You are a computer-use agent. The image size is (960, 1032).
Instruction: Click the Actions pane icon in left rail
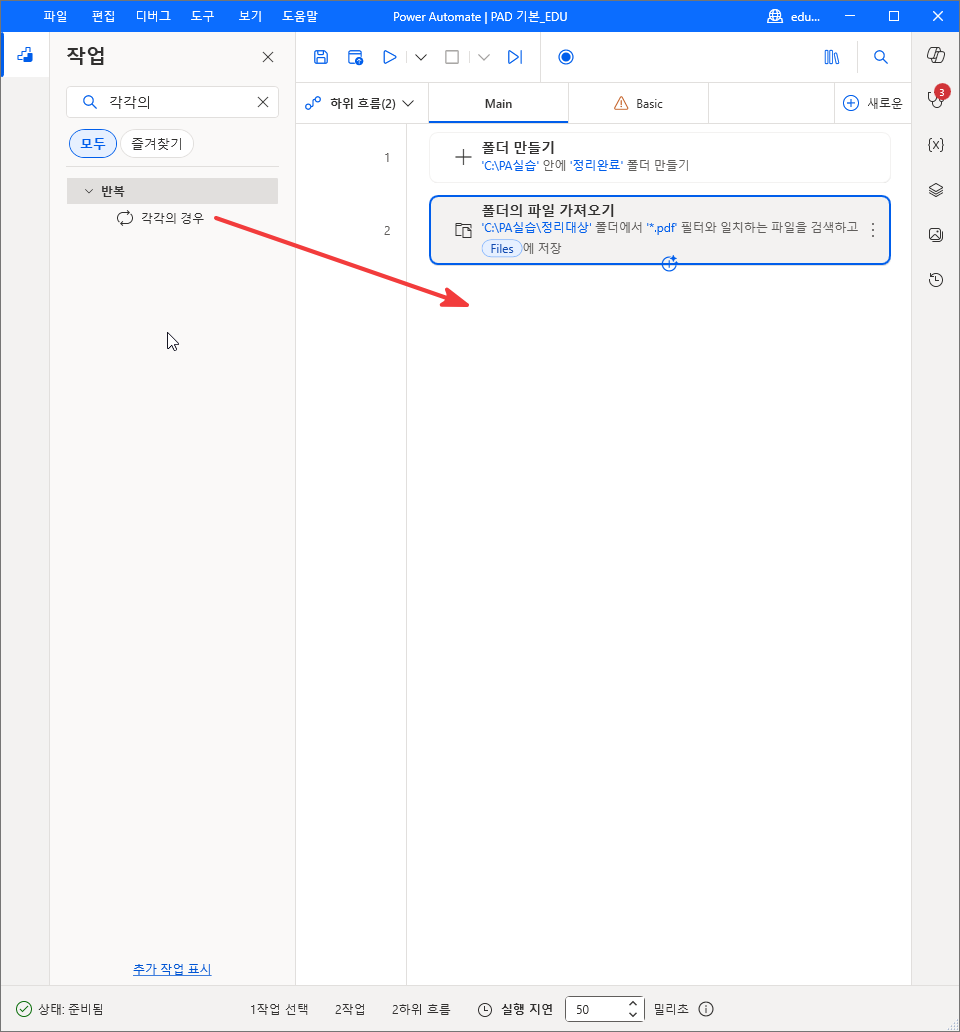pyautogui.click(x=25, y=55)
